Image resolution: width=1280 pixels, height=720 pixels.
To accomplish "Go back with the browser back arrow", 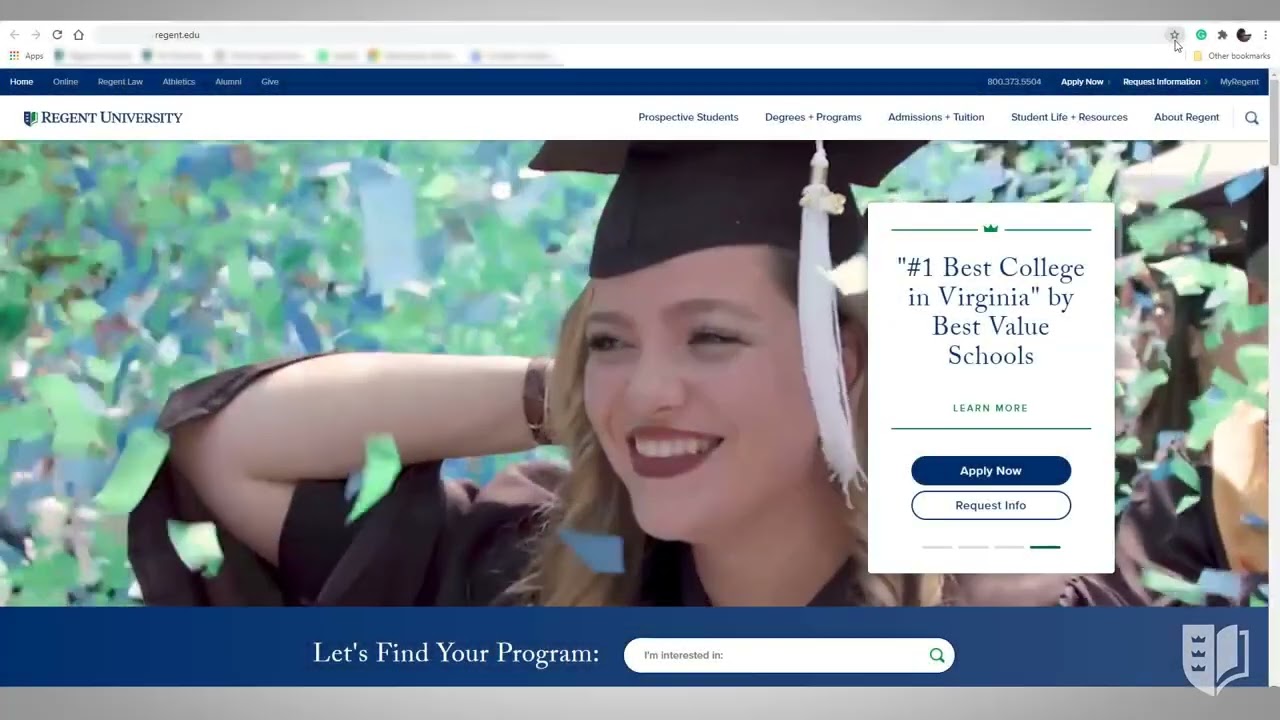I will [14, 35].
